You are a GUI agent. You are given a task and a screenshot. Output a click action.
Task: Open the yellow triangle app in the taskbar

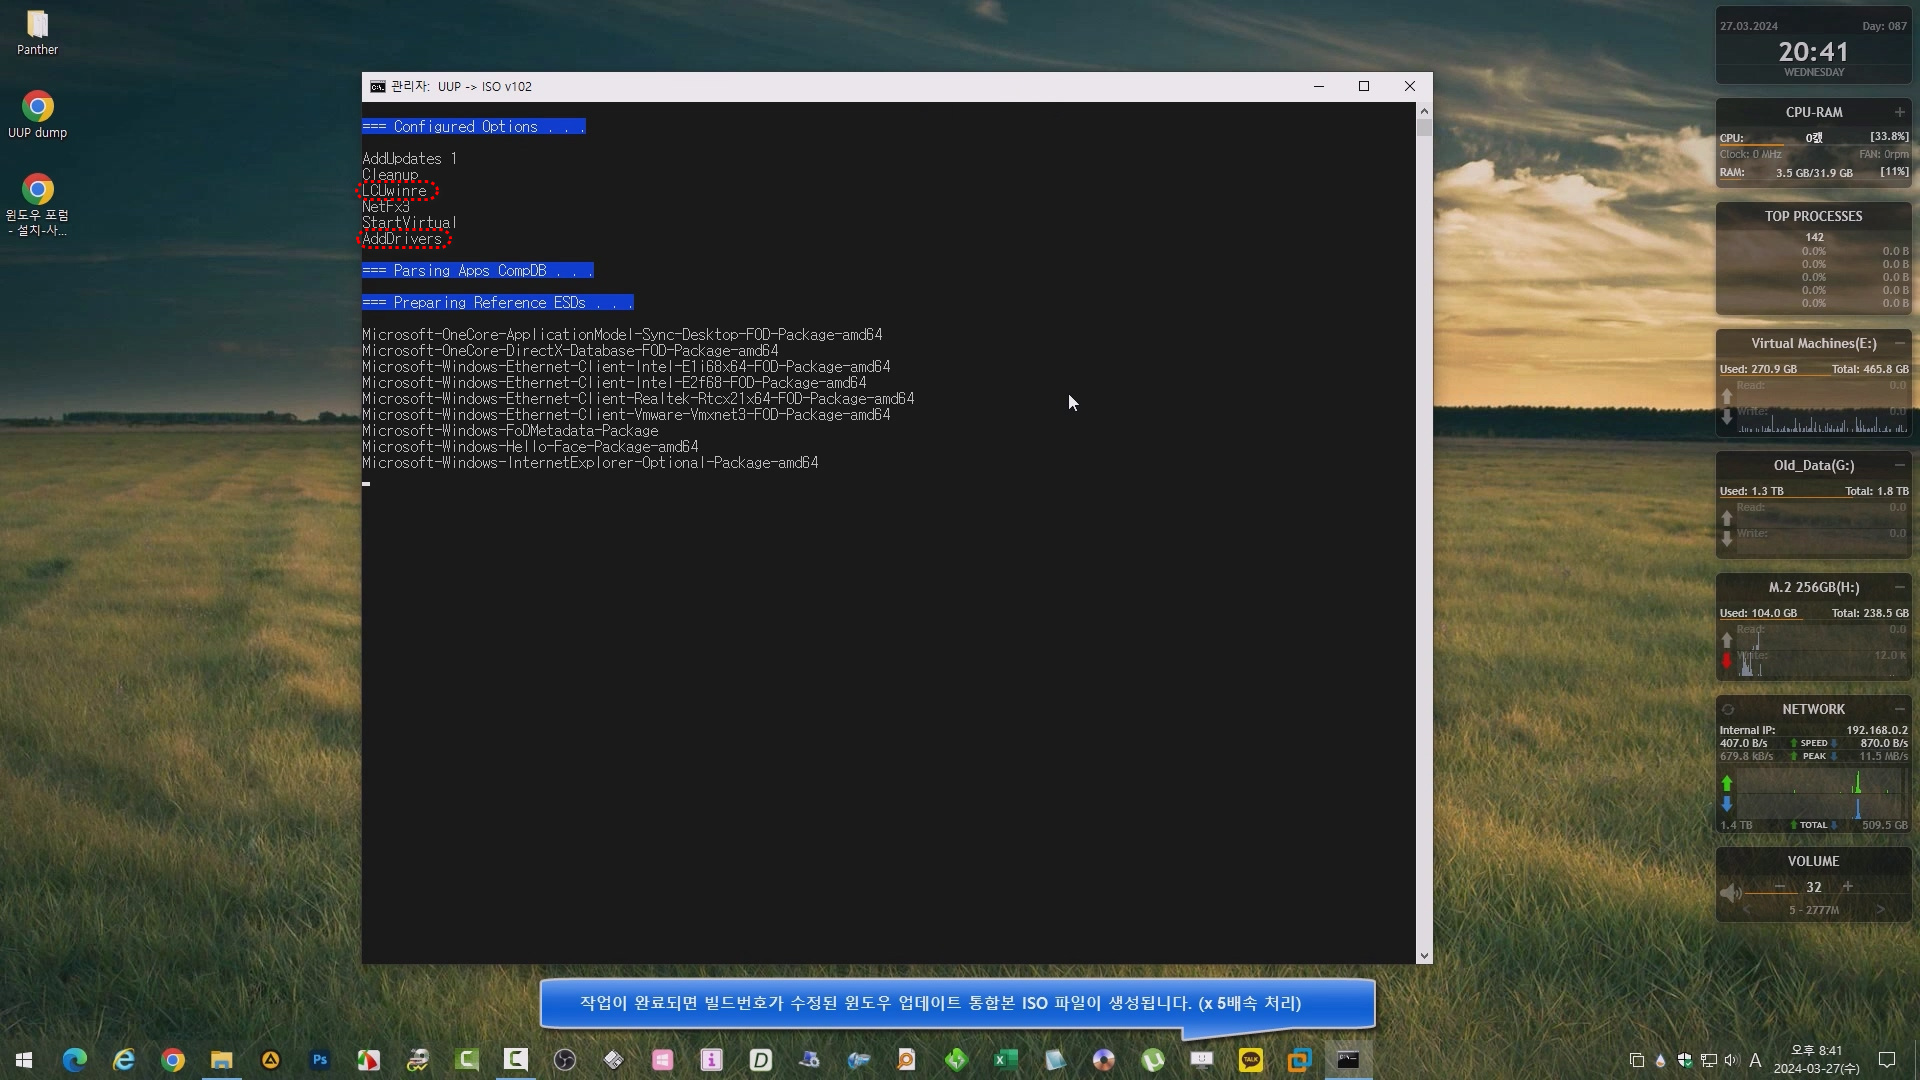coord(271,1060)
